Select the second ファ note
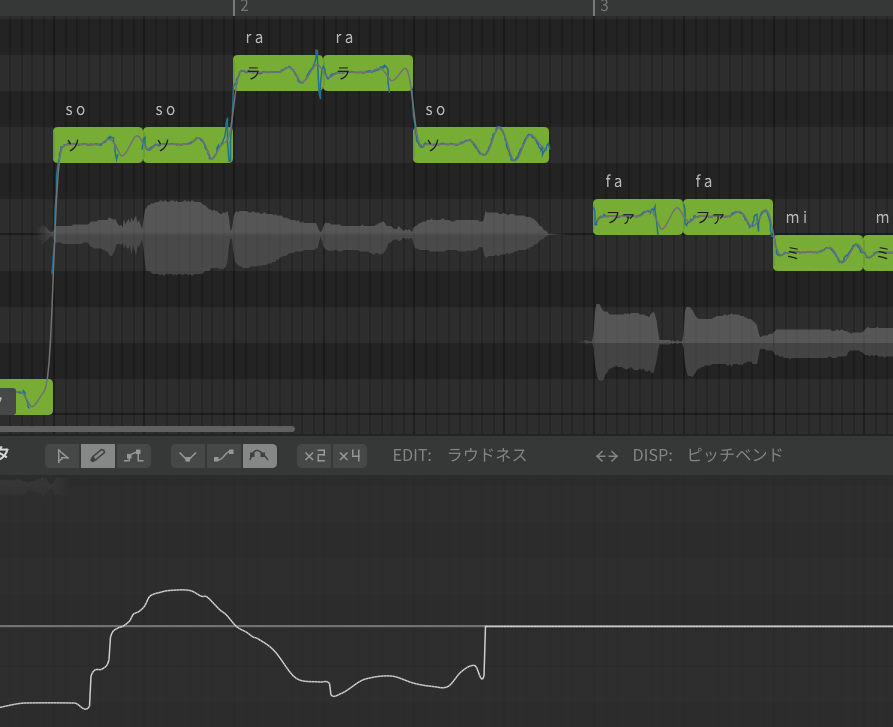The image size is (893, 727). [728, 217]
